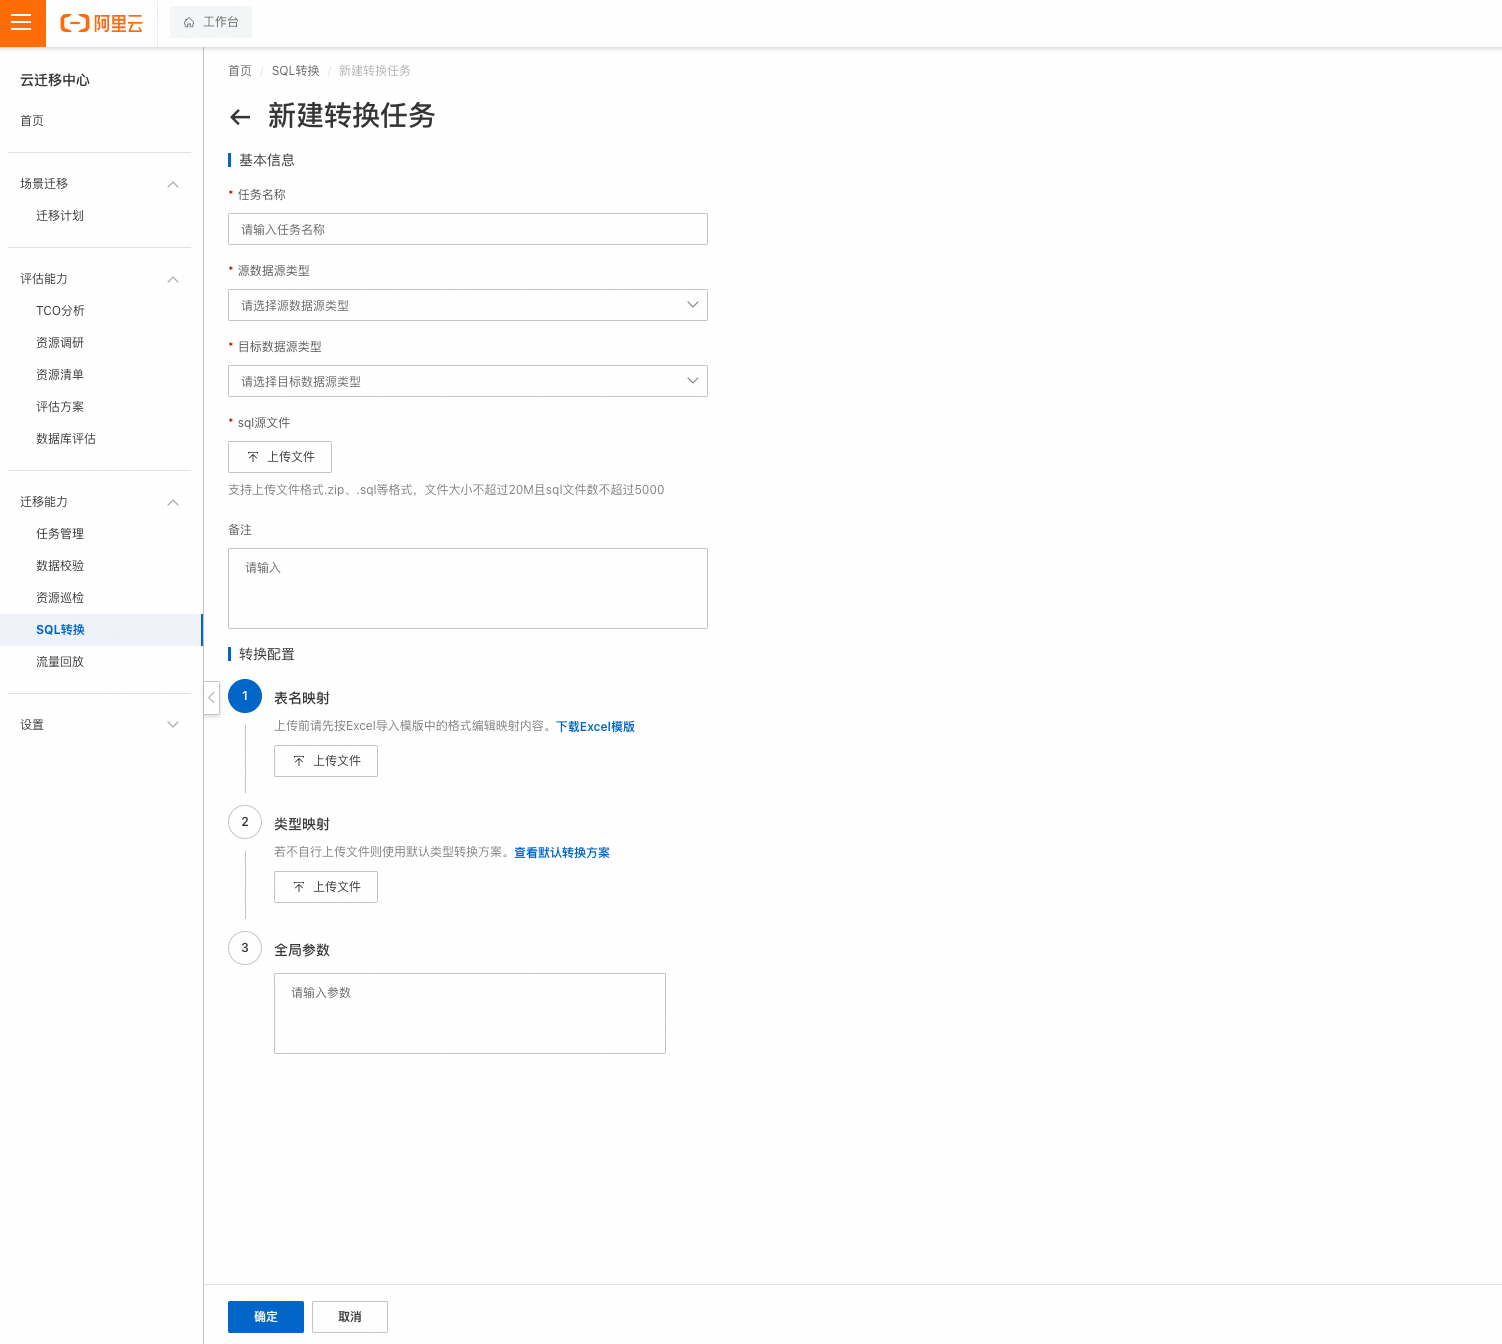The image size is (1502, 1344).
Task: Click the 云迁移中心 sidebar title
Action: 55,80
